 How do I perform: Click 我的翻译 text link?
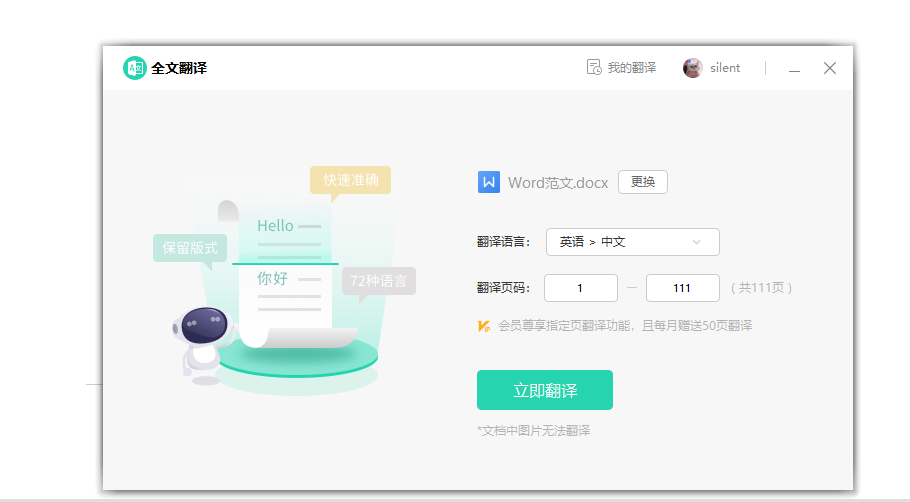coord(631,68)
